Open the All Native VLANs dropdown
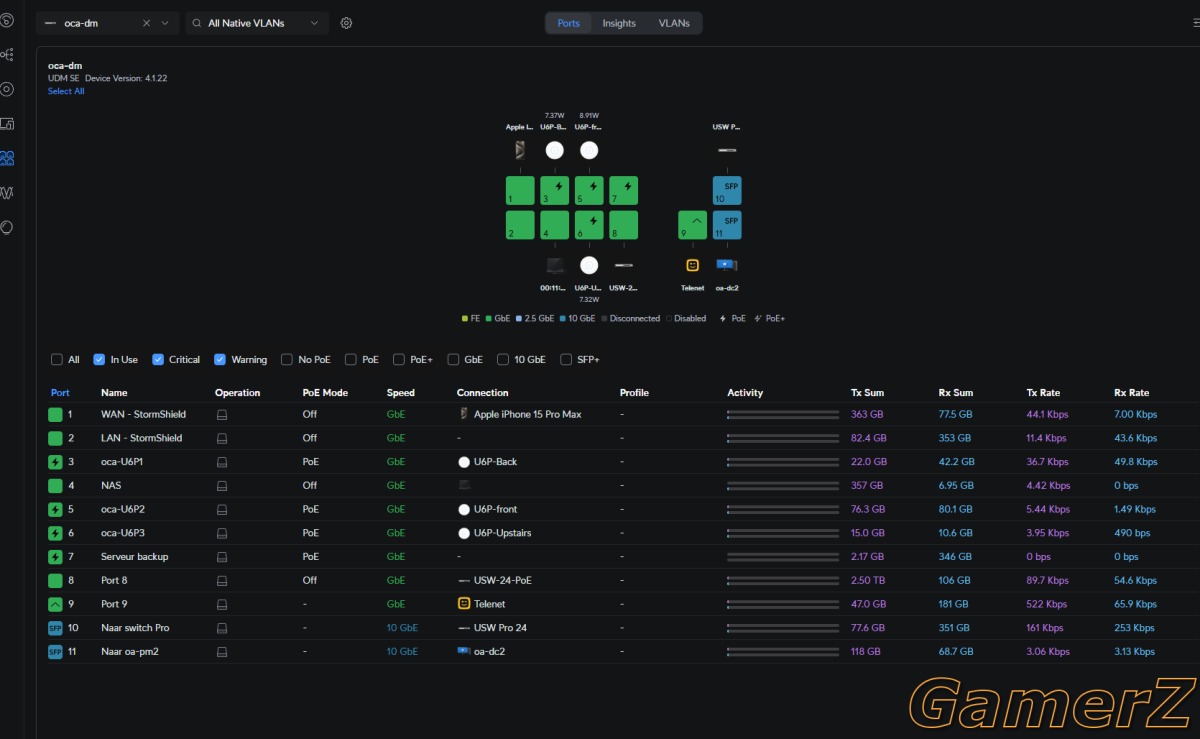 pos(258,23)
